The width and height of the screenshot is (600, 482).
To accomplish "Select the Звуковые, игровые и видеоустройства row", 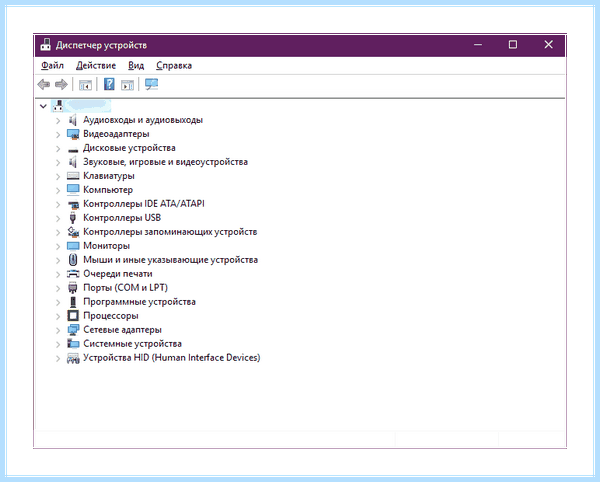I will coord(165,162).
